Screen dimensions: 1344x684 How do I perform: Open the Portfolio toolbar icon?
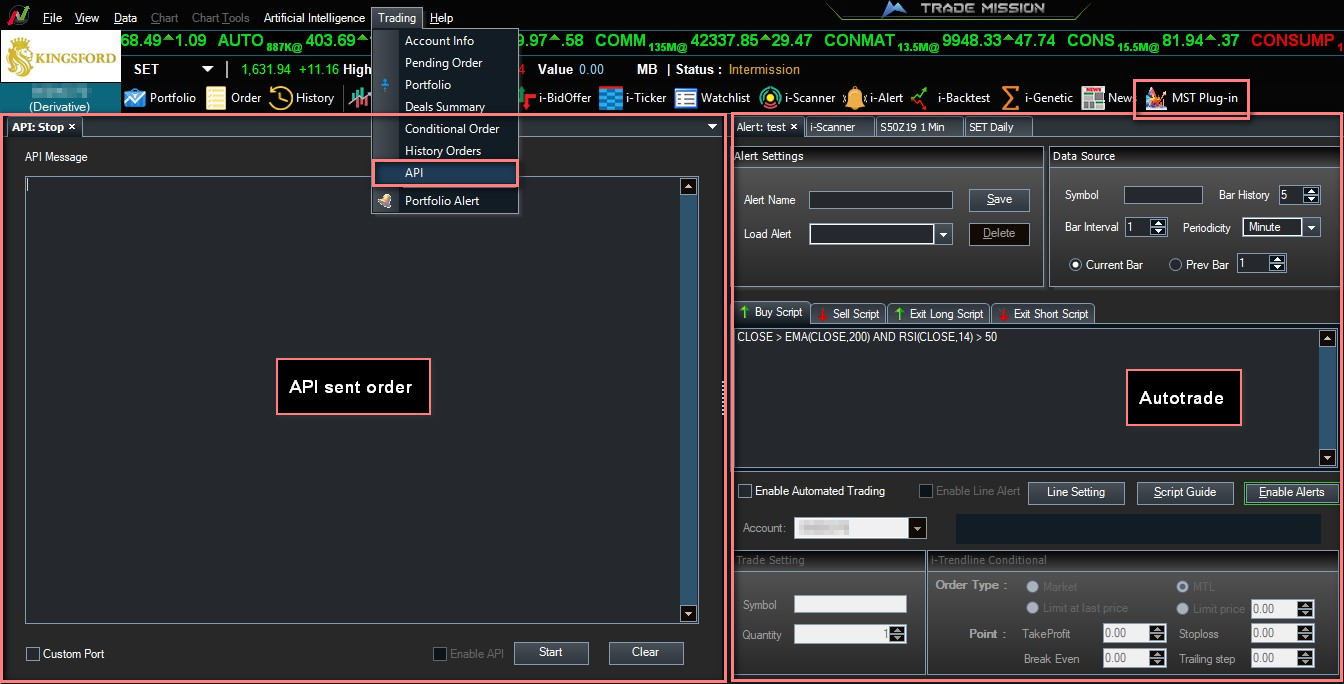click(135, 98)
